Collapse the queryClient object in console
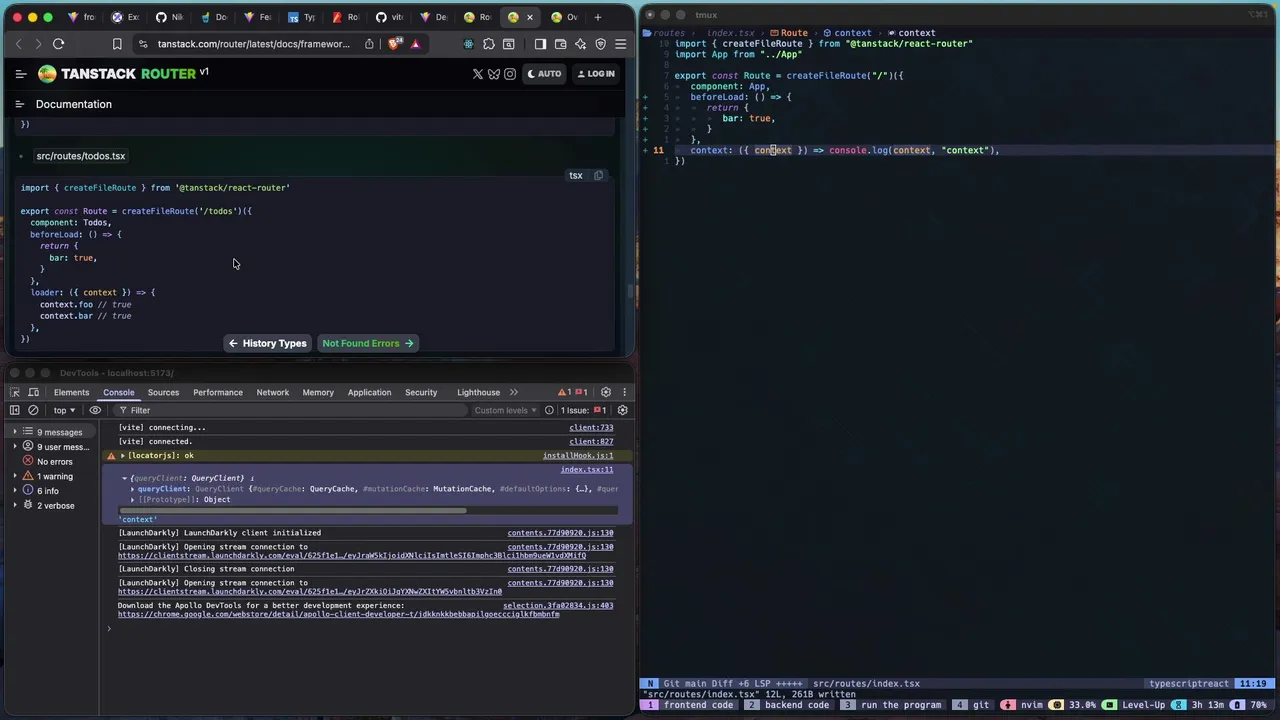The height and width of the screenshot is (720, 1280). (x=125, y=478)
